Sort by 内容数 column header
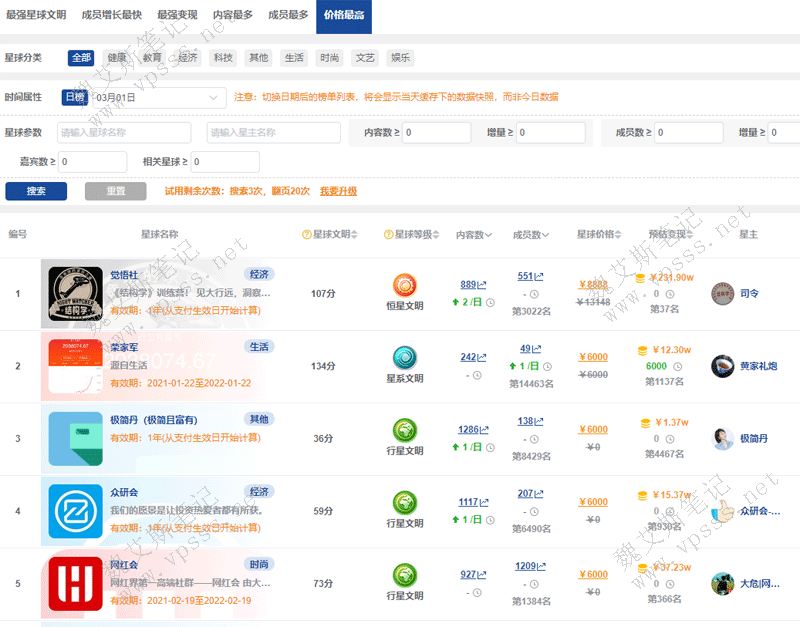Viewport: 800px width, 627px height. coord(473,235)
